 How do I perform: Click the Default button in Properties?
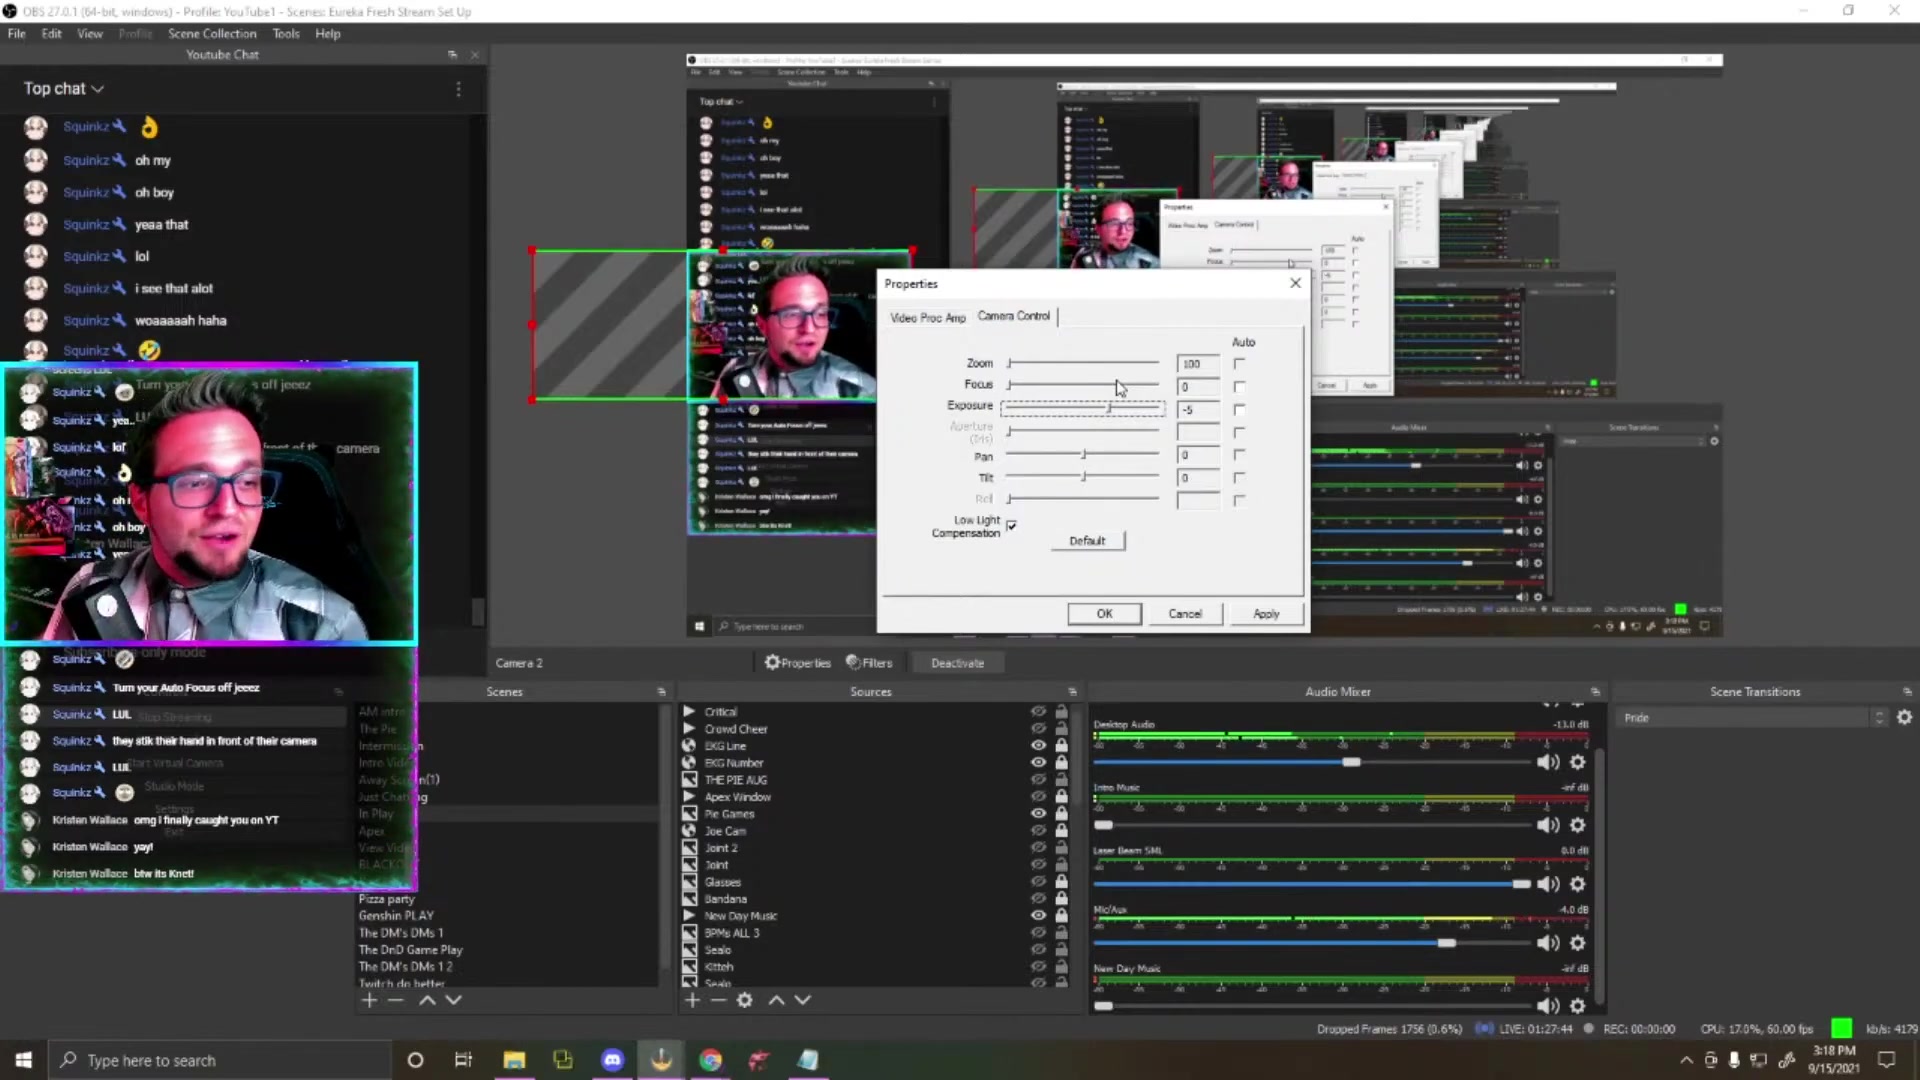[1087, 541]
